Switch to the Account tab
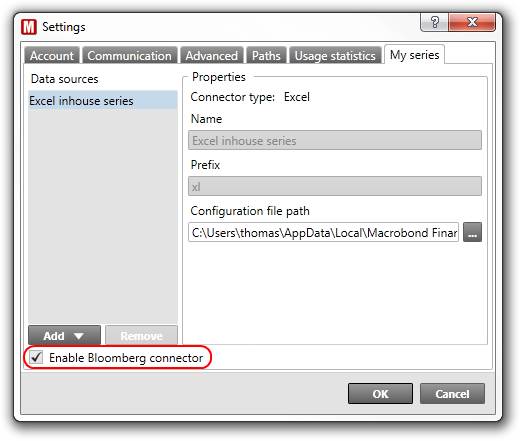The height and width of the screenshot is (441, 520). point(52,55)
